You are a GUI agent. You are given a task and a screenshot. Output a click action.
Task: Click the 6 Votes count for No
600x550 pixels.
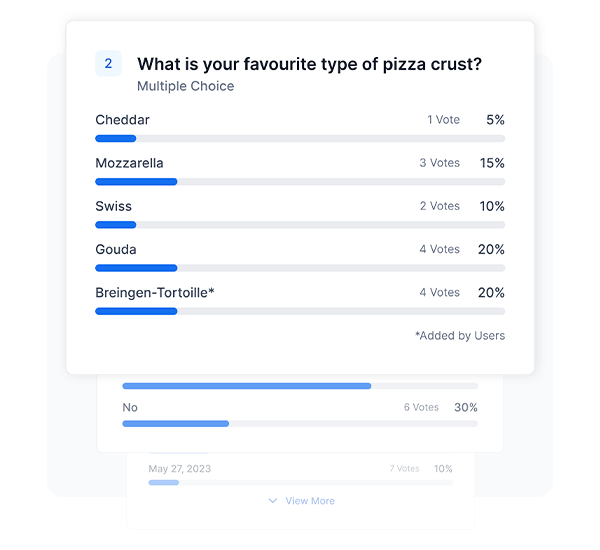coord(421,407)
